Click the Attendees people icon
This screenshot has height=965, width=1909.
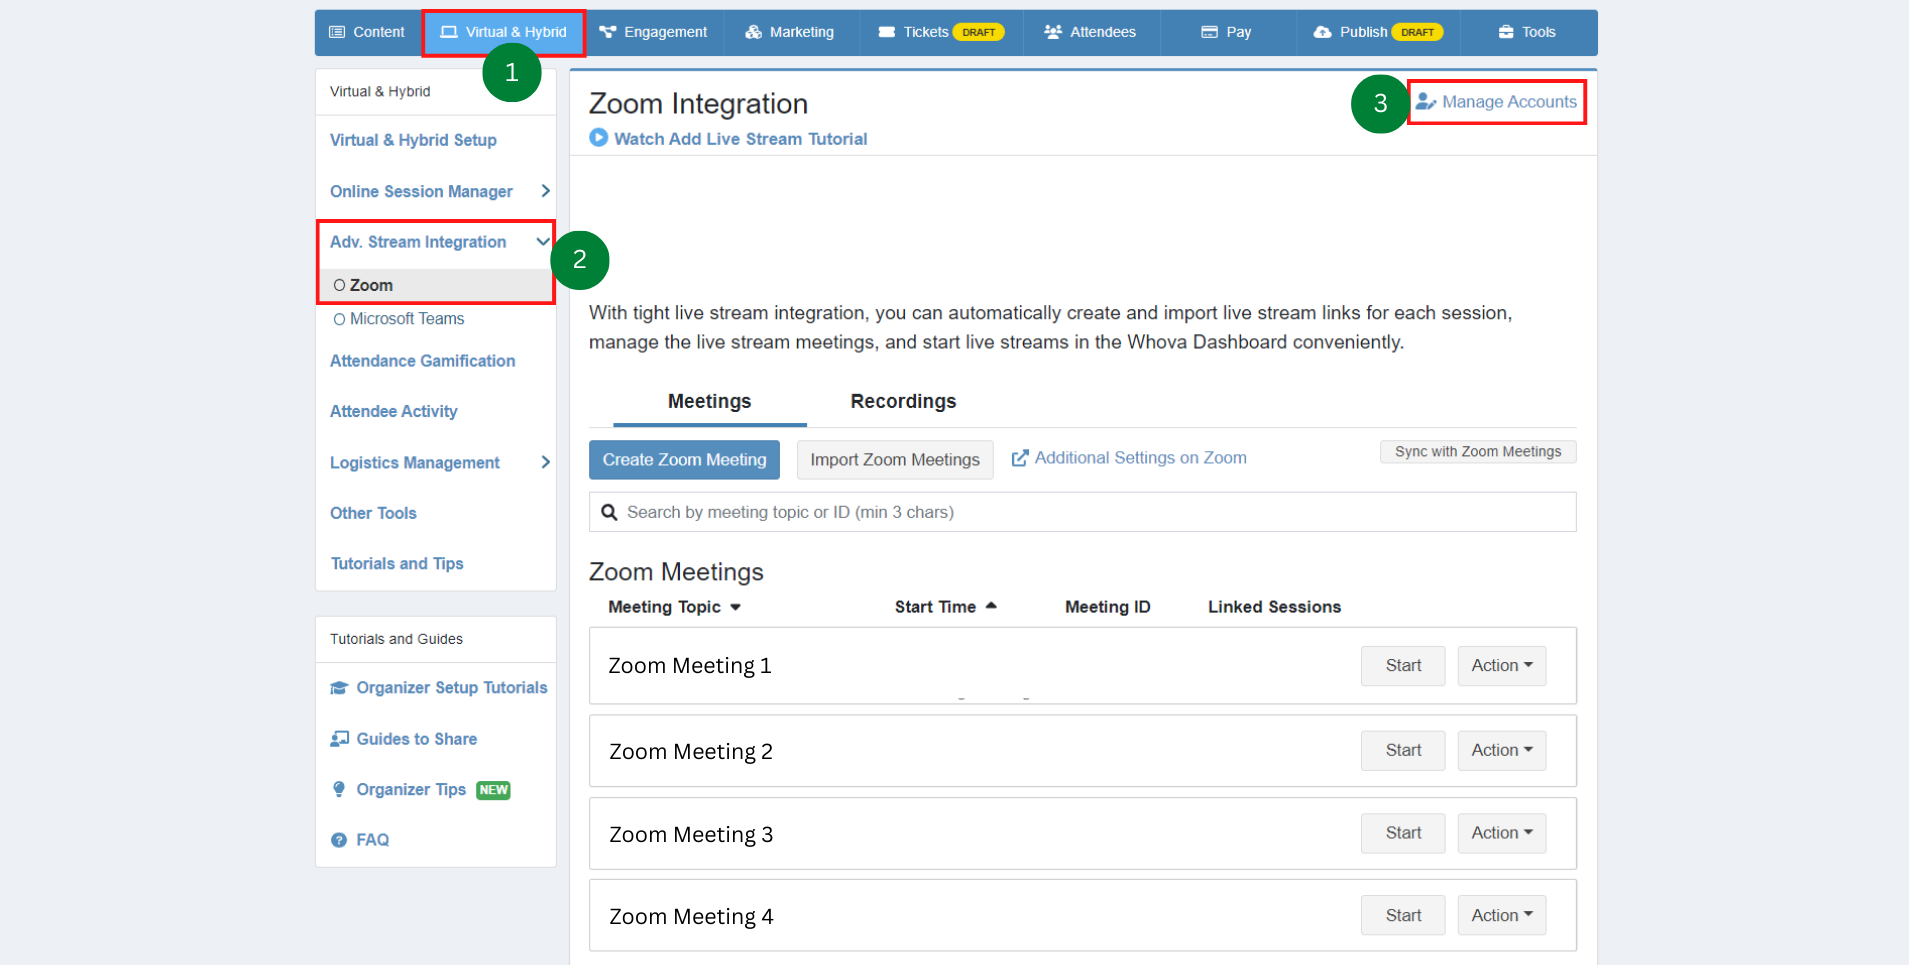pyautogui.click(x=1052, y=31)
